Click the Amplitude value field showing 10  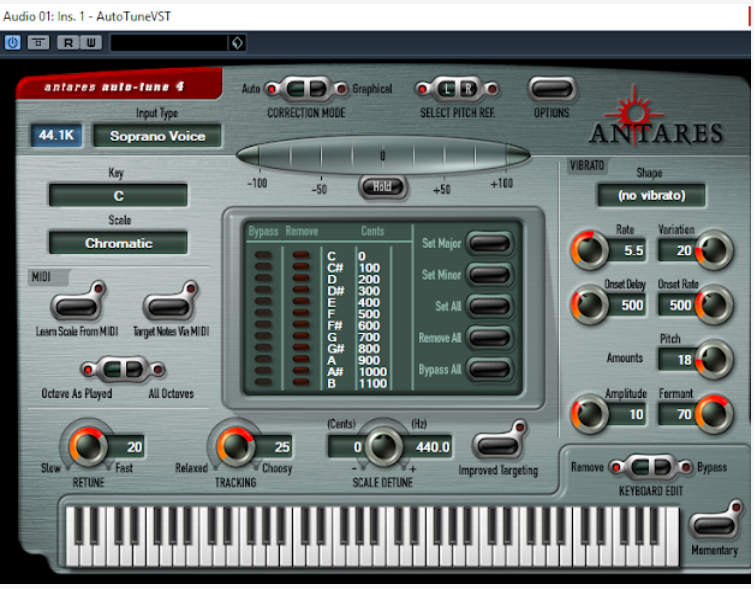coord(627,414)
